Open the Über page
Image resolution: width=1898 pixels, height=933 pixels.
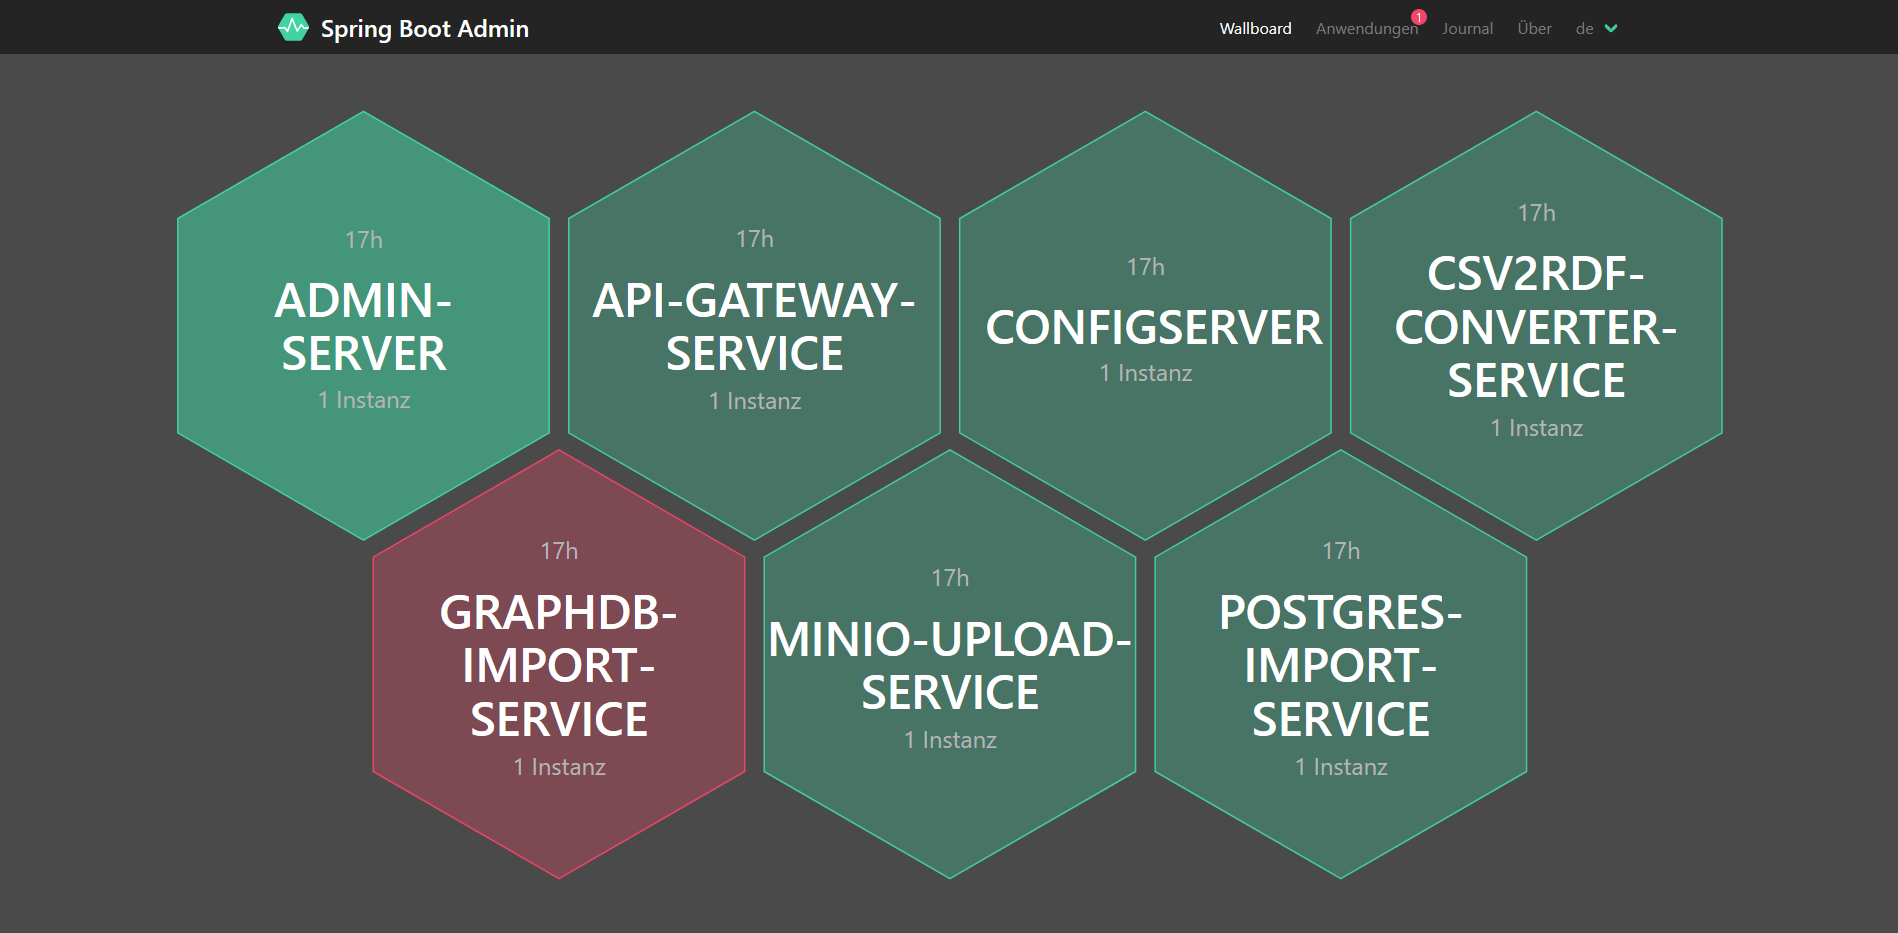point(1534,28)
